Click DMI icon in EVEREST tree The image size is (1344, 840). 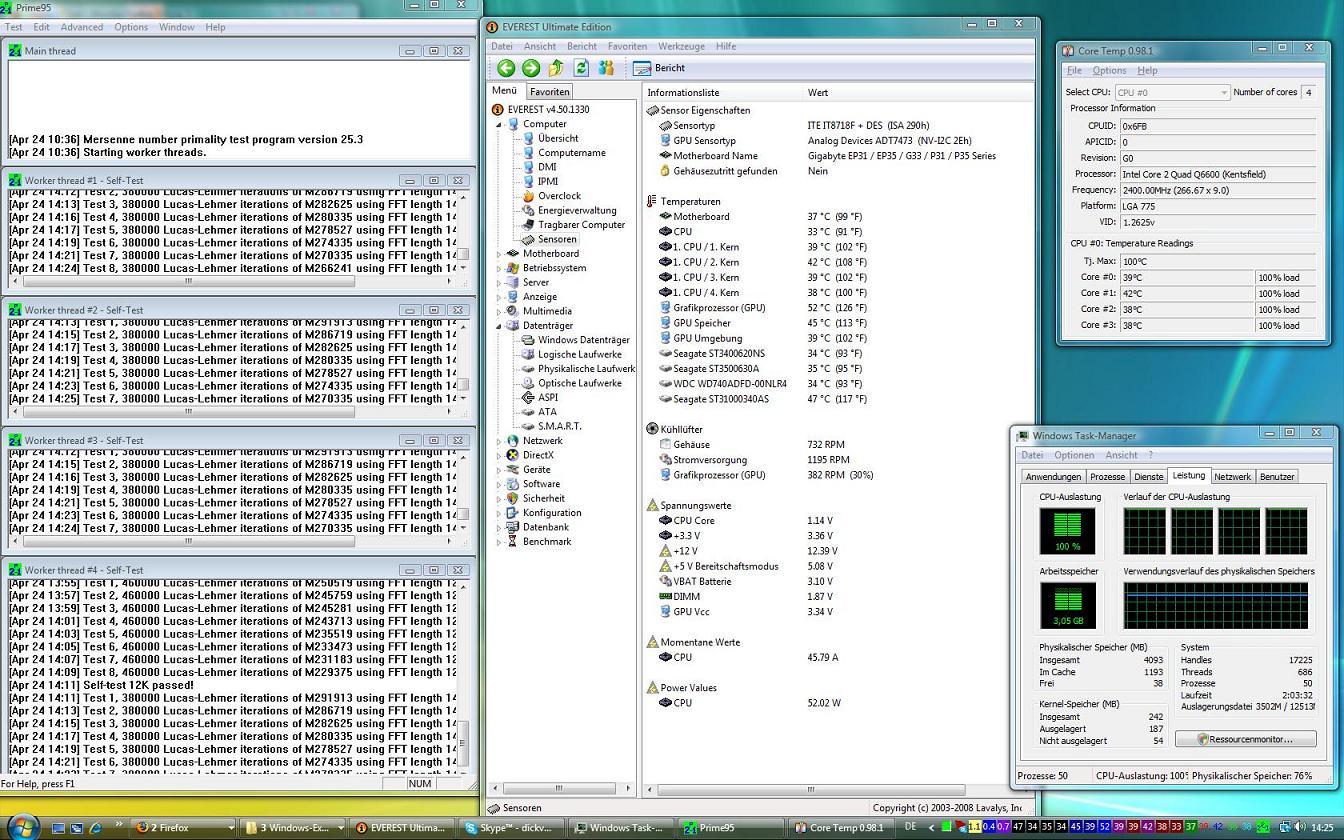point(528,167)
